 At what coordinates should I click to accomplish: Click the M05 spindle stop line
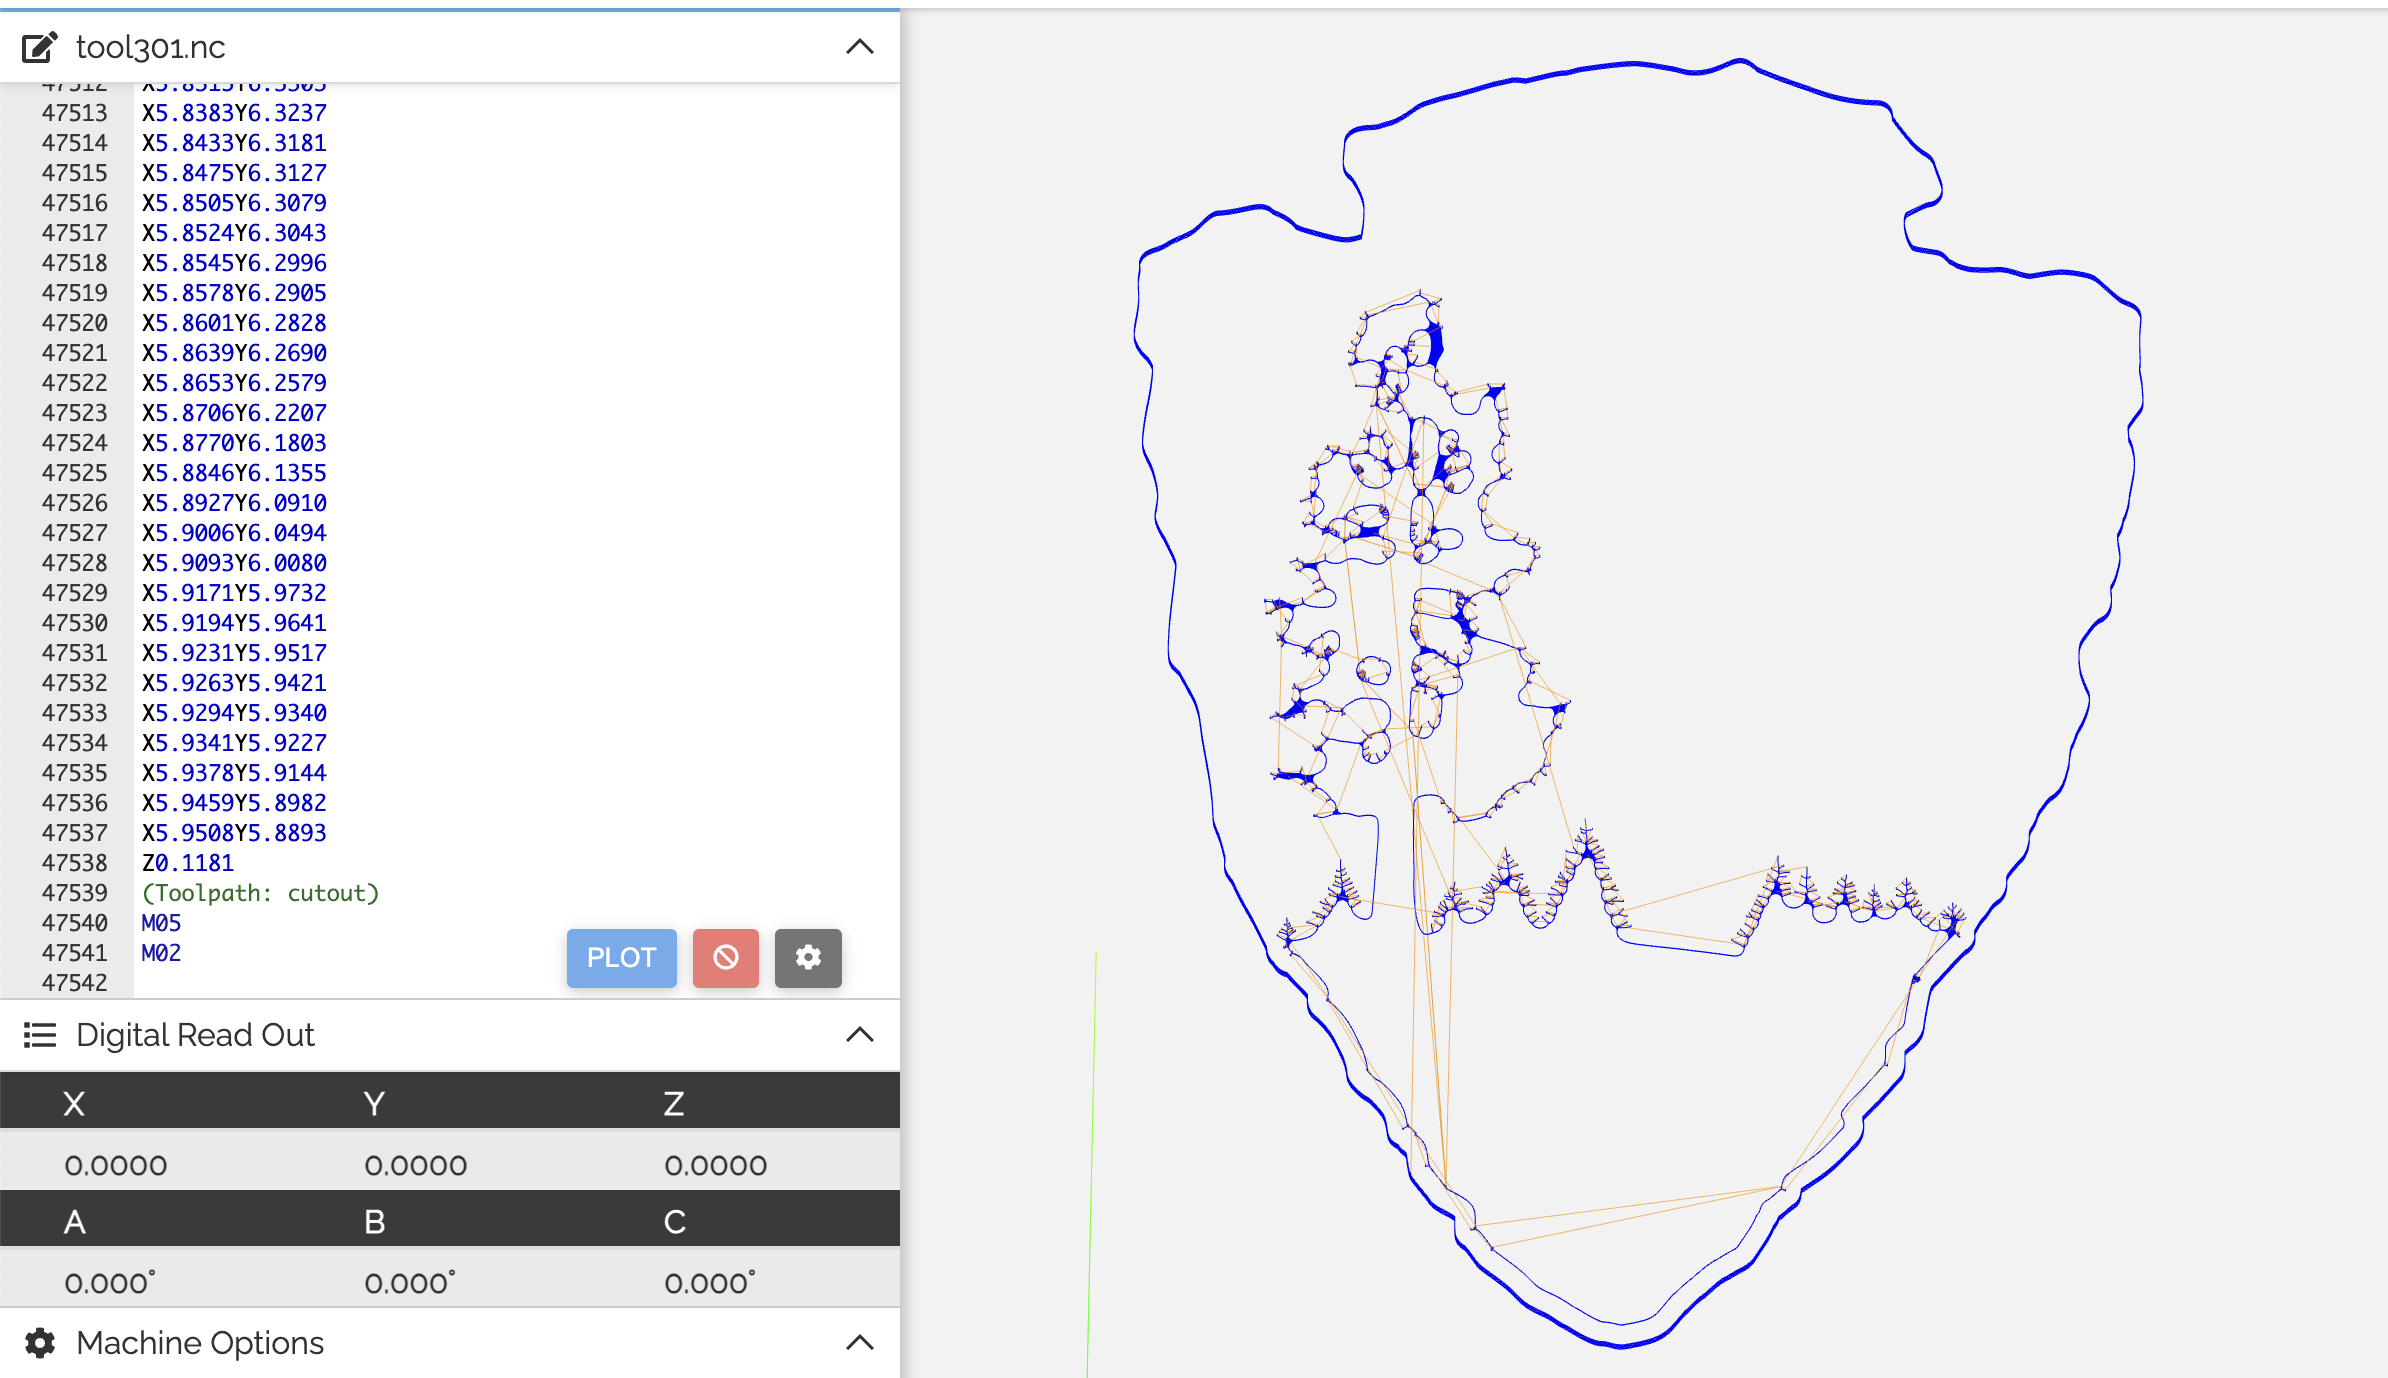tap(161, 923)
